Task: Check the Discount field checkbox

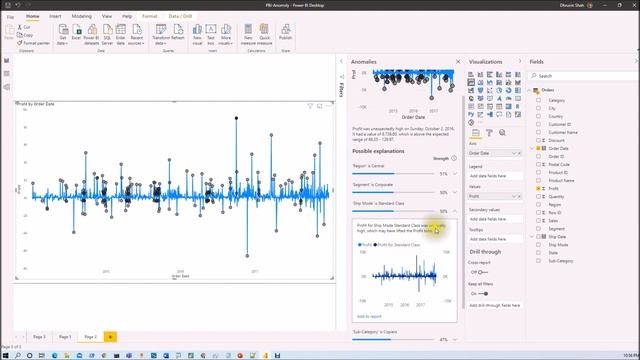Action: click(x=538, y=140)
